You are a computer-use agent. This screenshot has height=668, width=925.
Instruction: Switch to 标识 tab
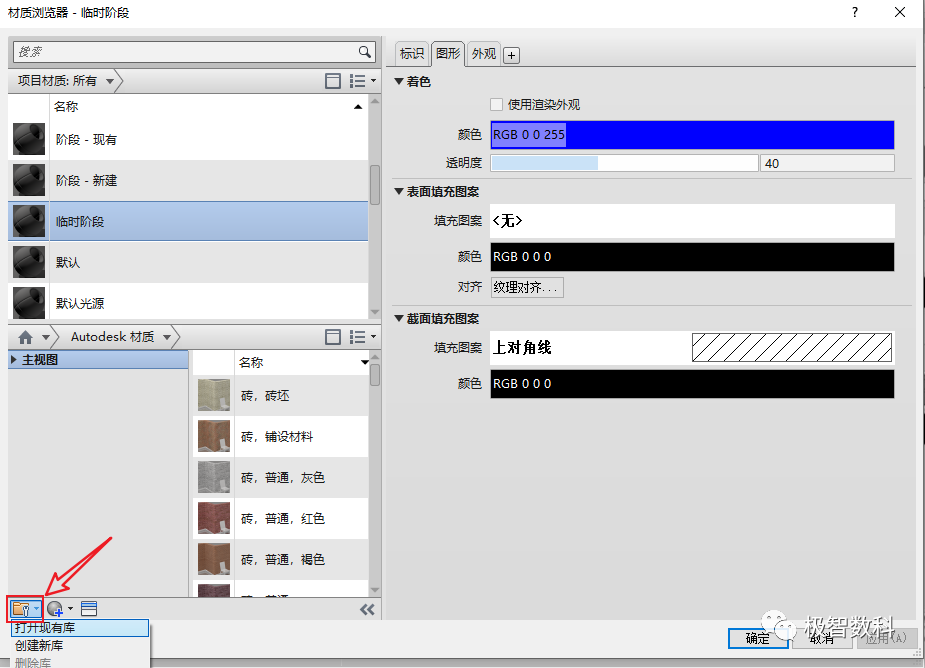[412, 54]
